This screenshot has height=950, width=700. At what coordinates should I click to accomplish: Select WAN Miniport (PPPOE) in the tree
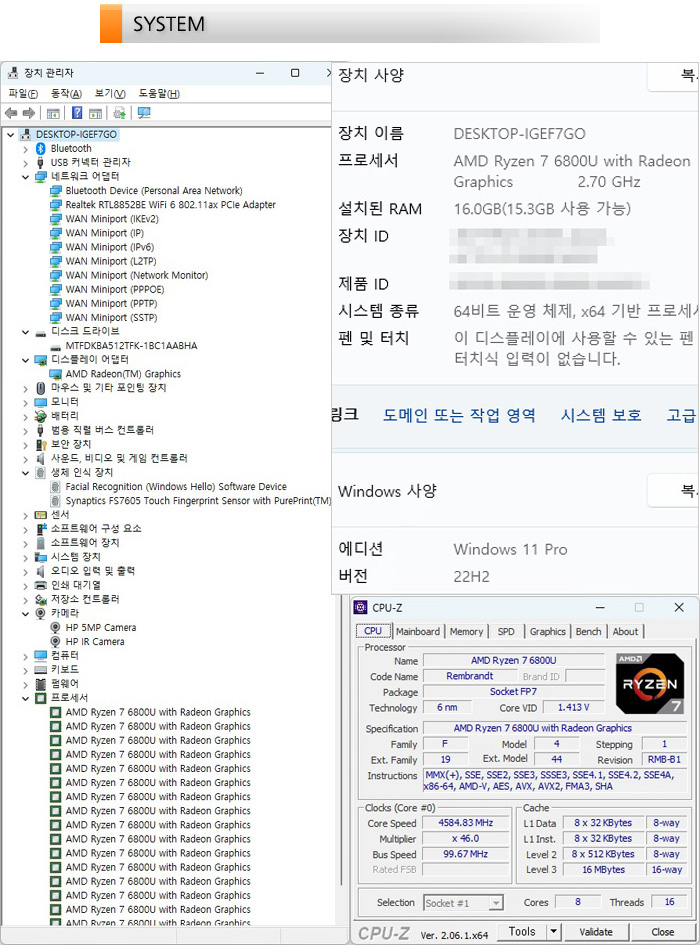coord(115,290)
